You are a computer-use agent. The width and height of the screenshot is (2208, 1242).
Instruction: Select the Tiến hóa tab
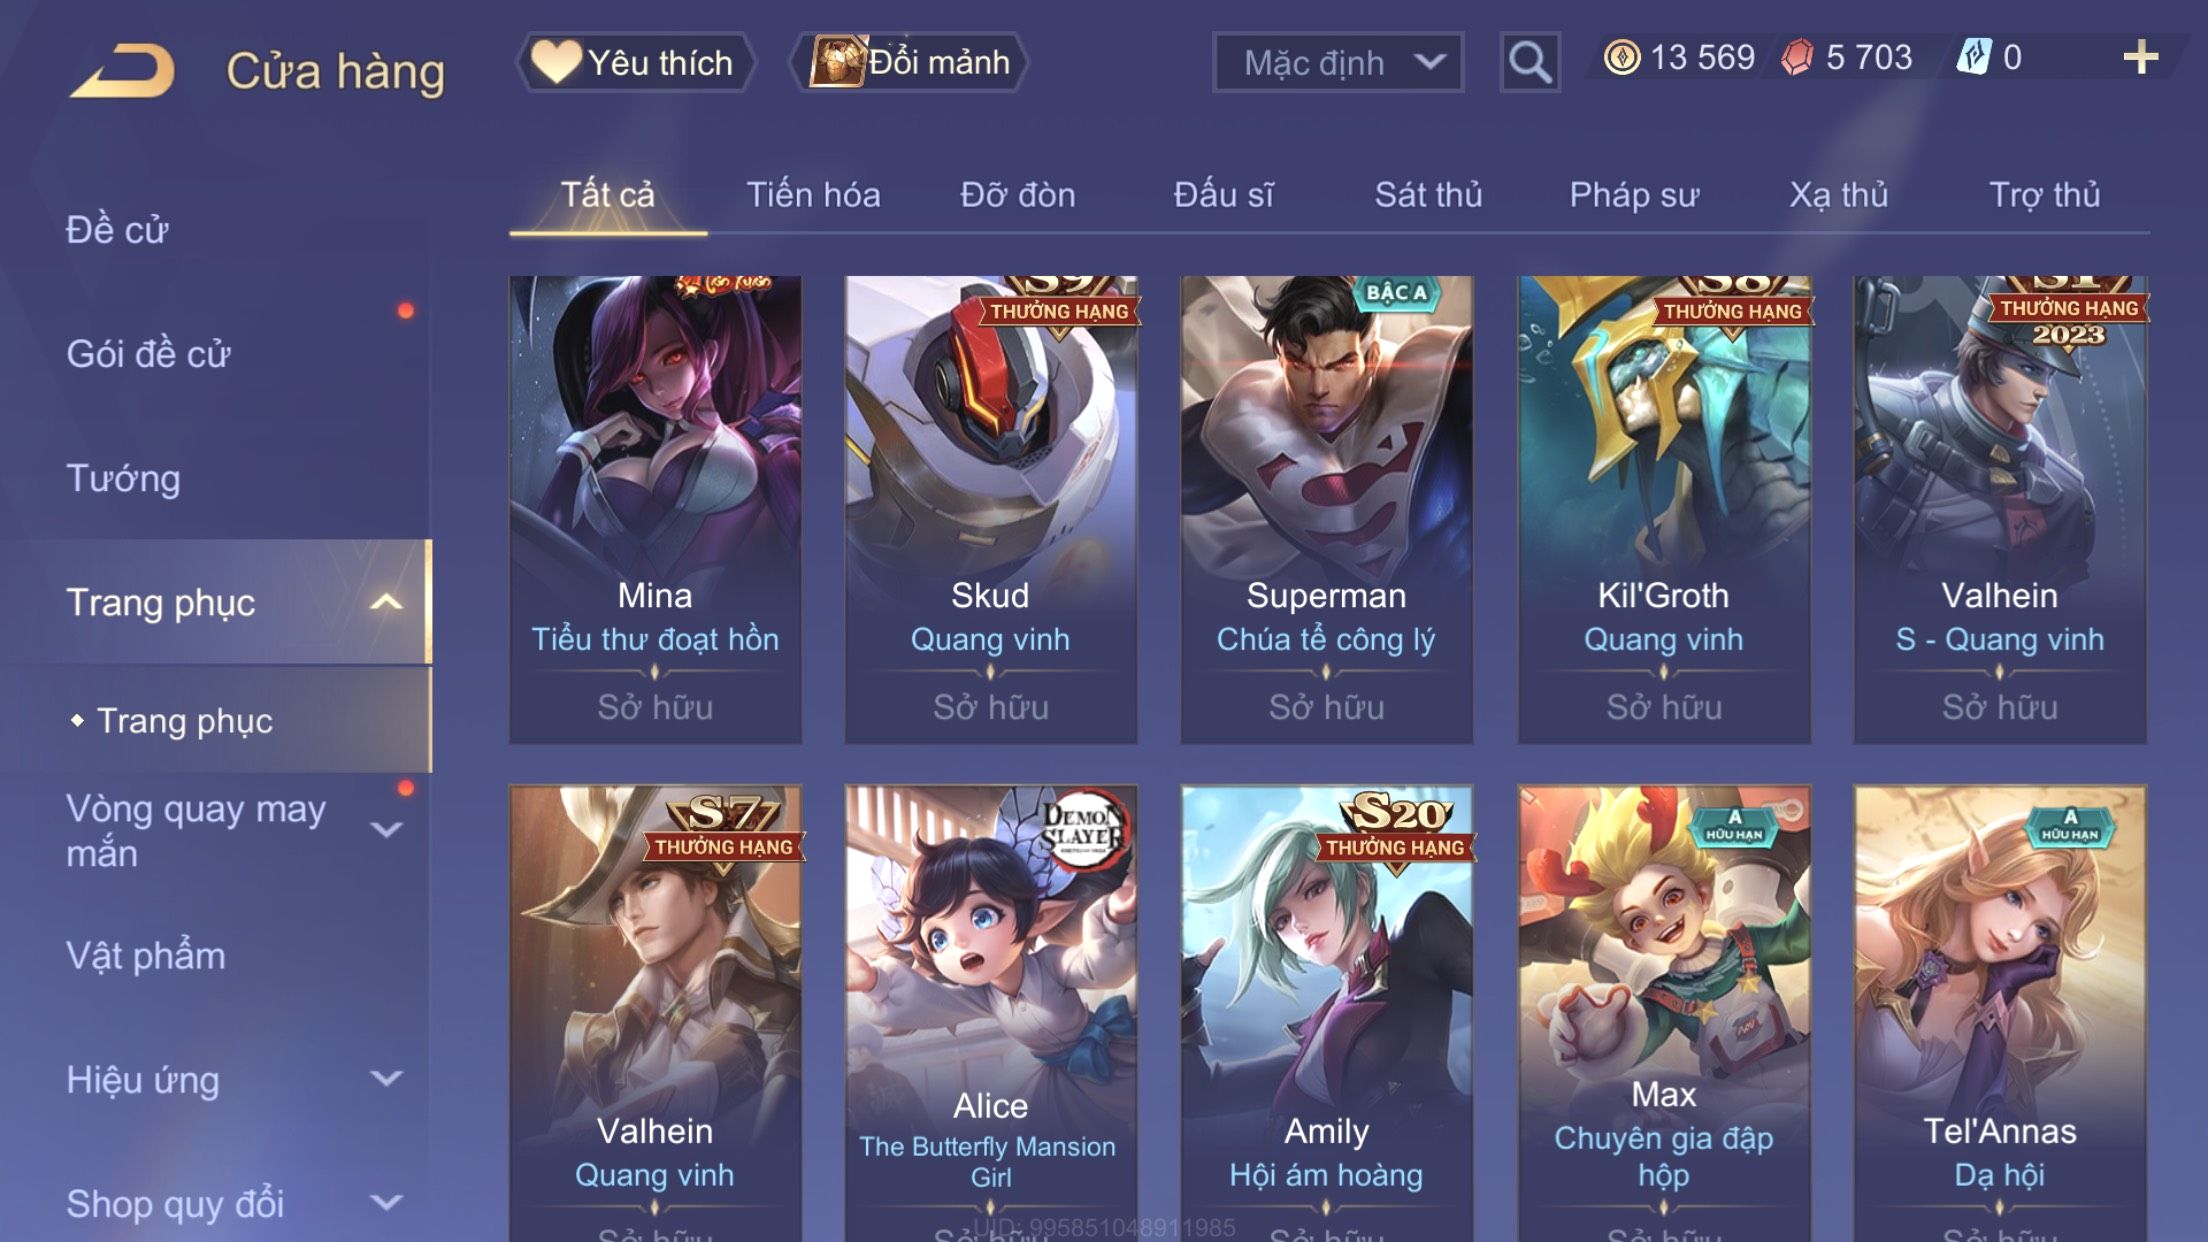click(x=813, y=194)
